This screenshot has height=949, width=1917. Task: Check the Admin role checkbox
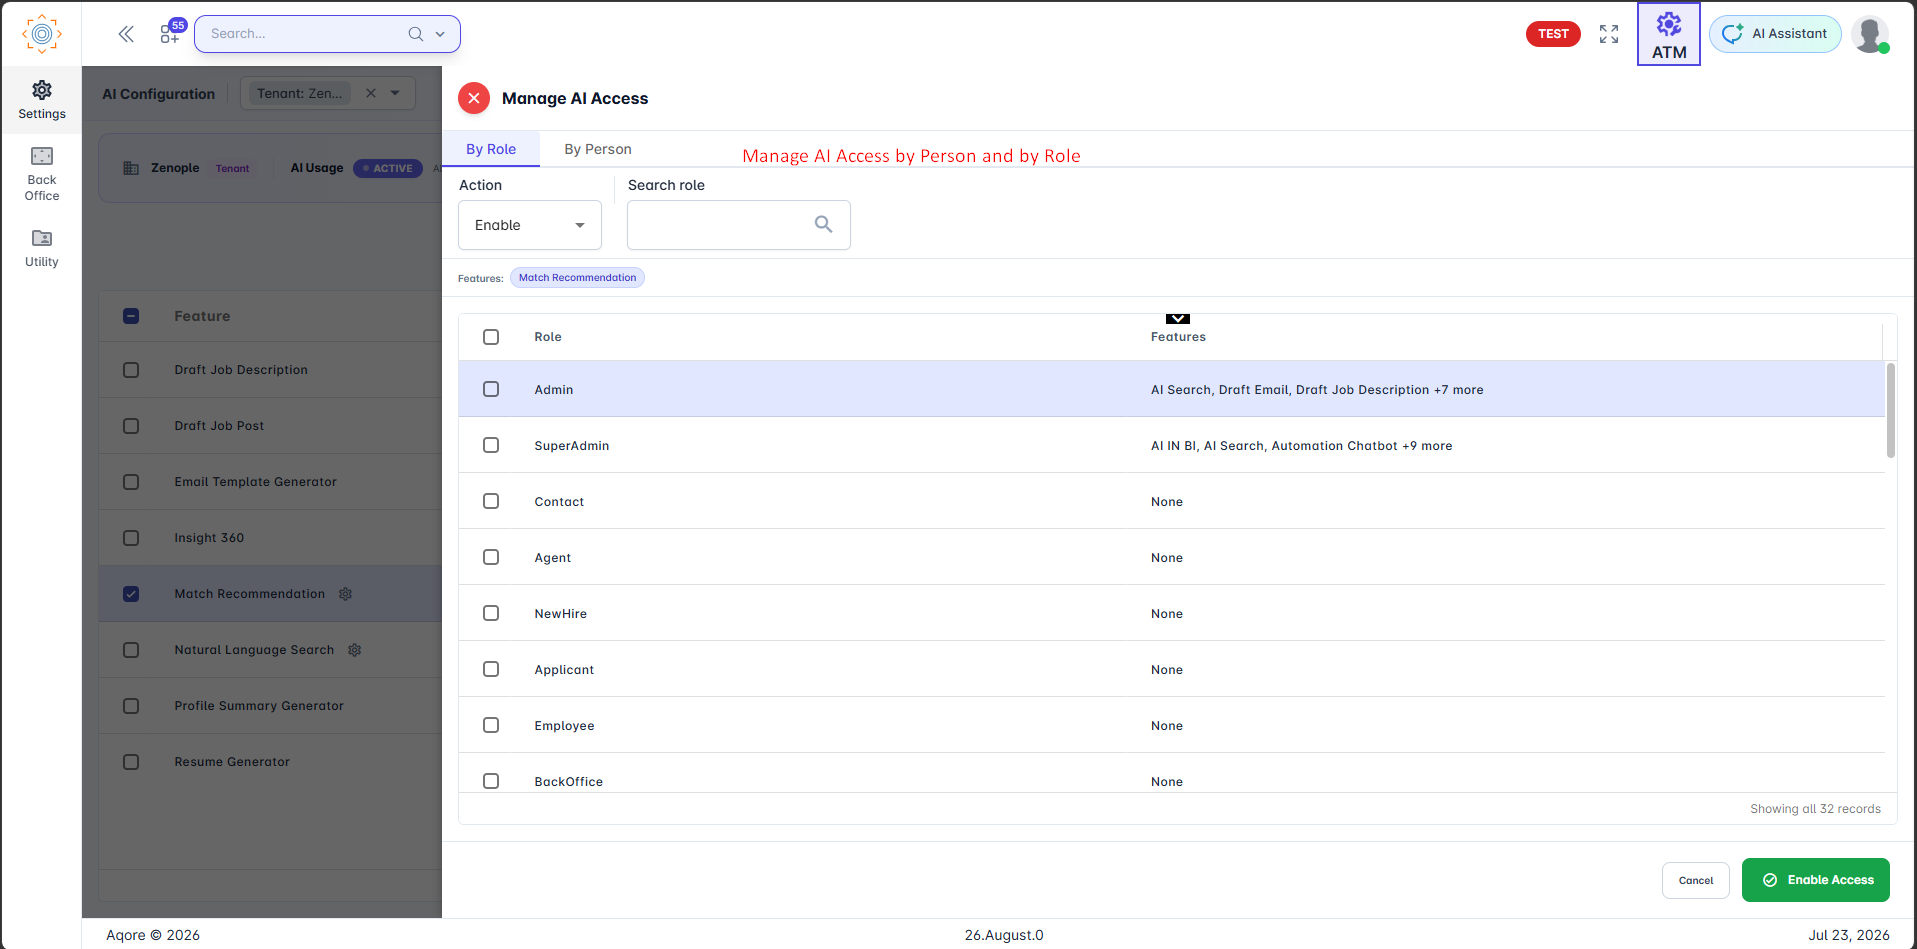tap(491, 389)
